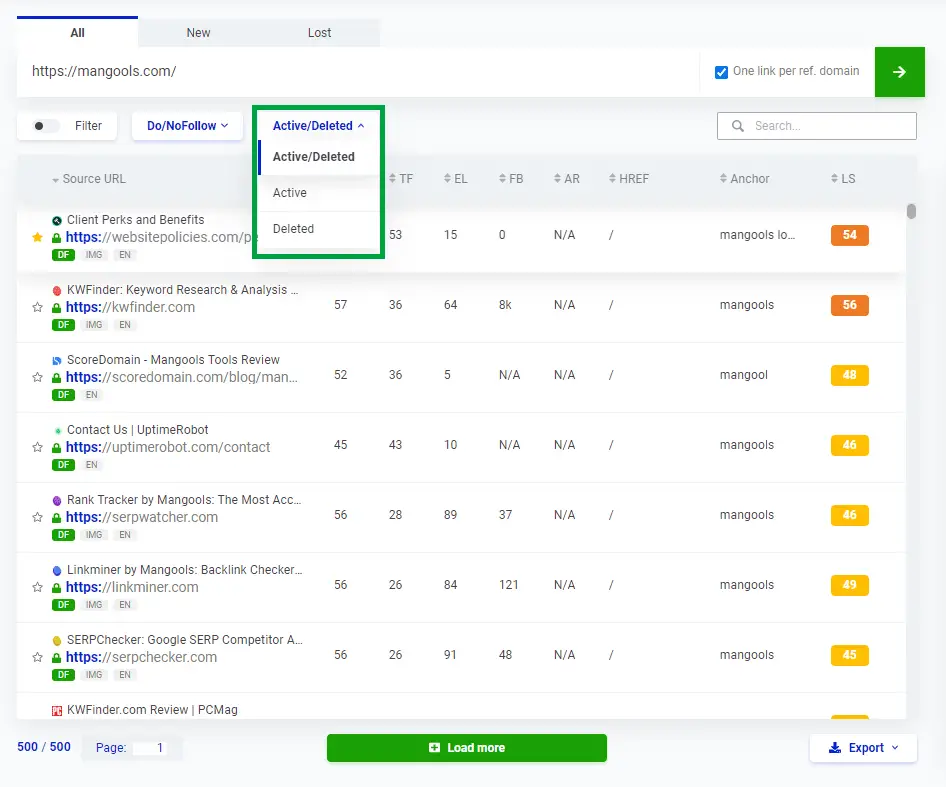Screen dimensions: 946x787
Task: Open the websitepolicies.com source link
Action: point(159,237)
